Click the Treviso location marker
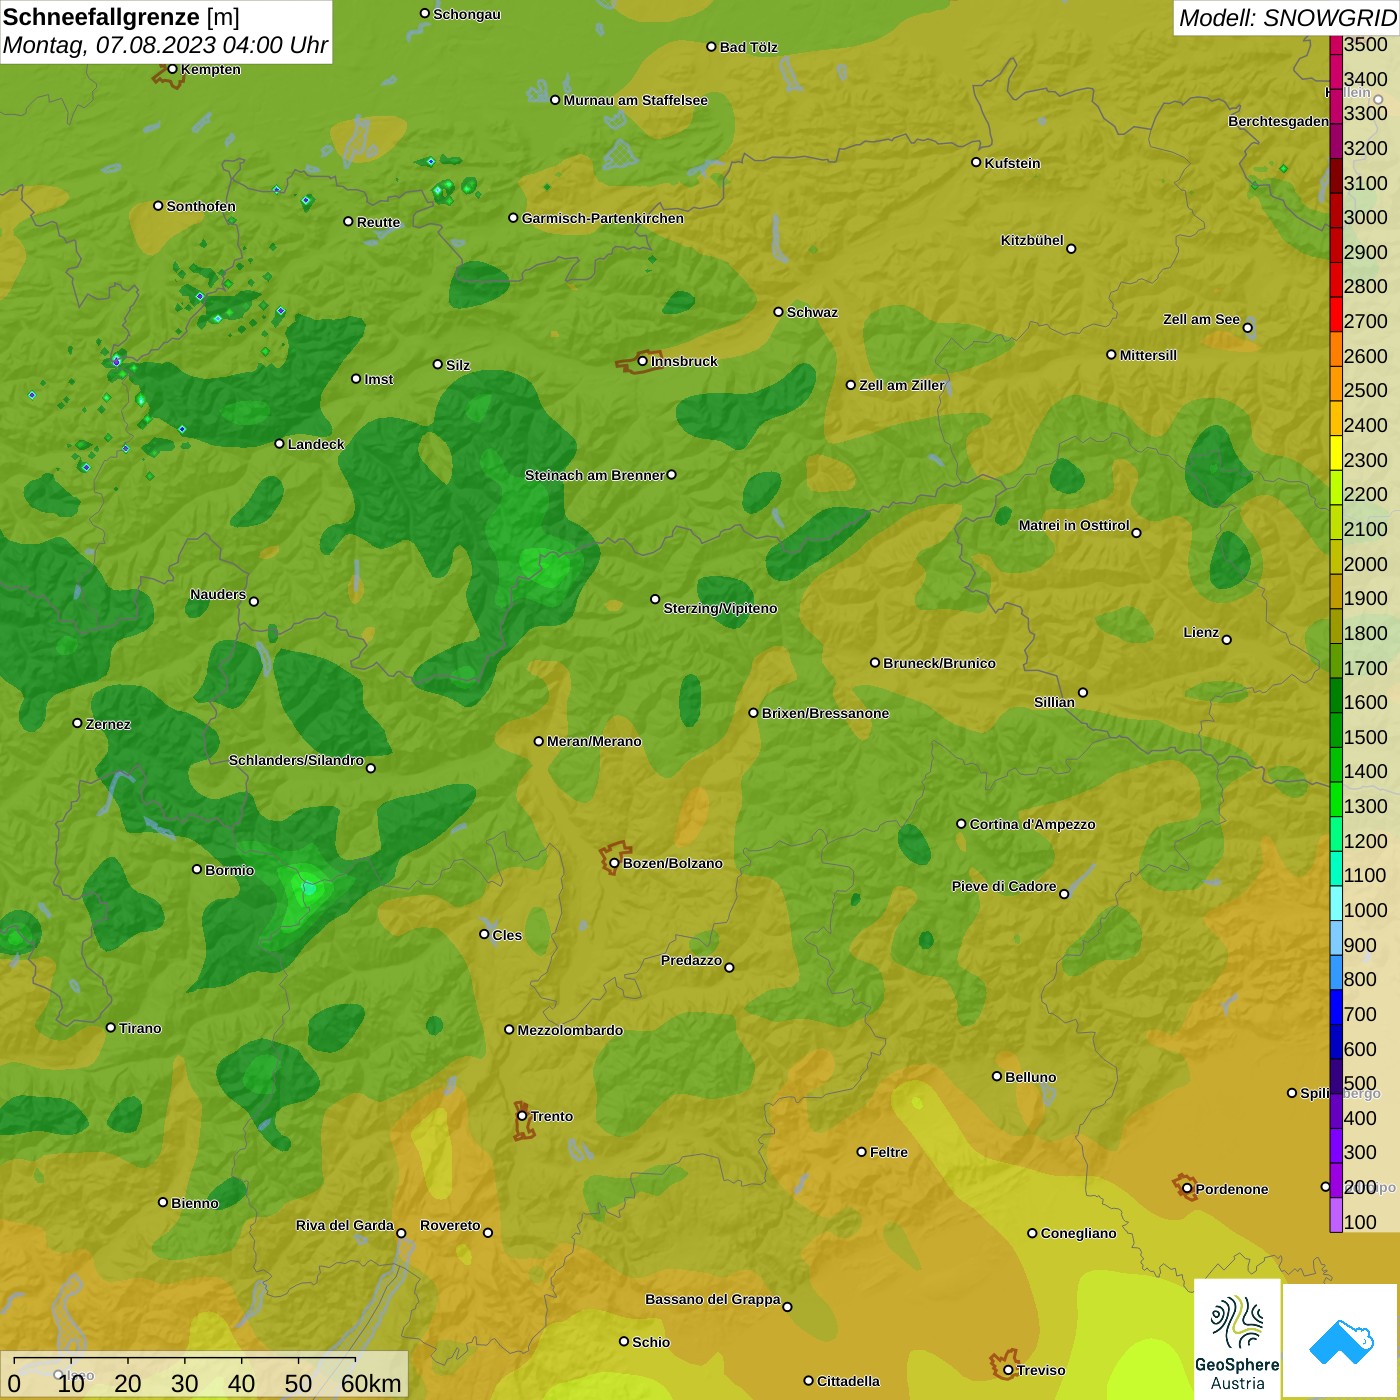Image resolution: width=1400 pixels, height=1400 pixels. pos(1008,1370)
